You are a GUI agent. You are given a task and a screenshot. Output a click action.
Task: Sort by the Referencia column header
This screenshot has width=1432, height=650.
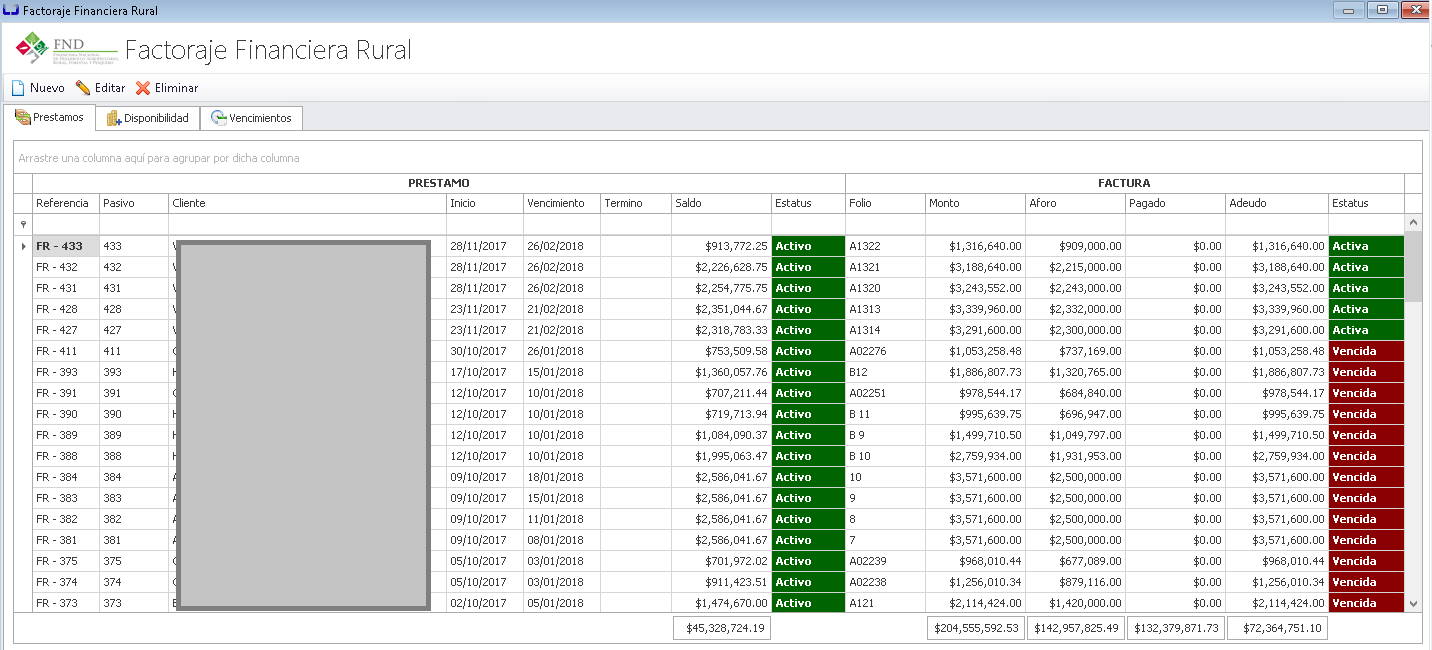pyautogui.click(x=66, y=203)
